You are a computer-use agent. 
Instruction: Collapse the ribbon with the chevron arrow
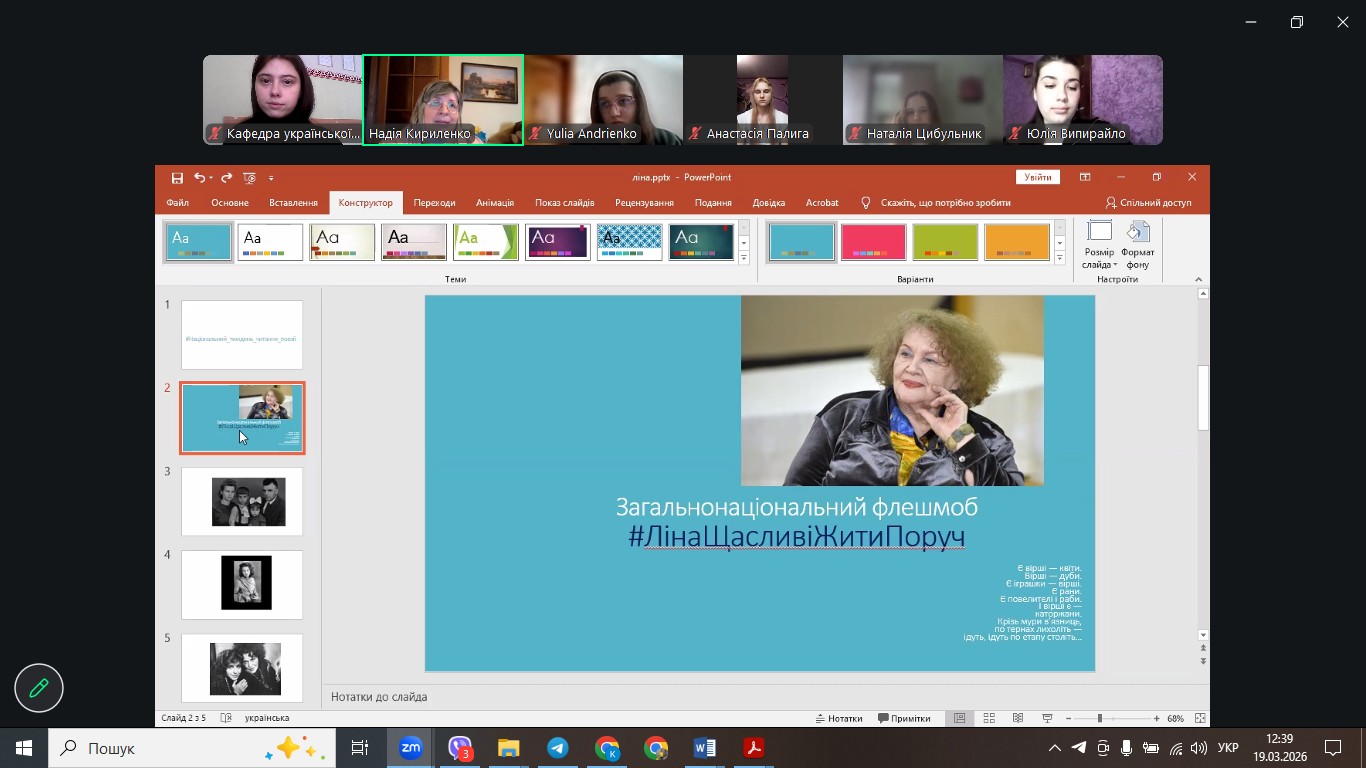click(1198, 279)
